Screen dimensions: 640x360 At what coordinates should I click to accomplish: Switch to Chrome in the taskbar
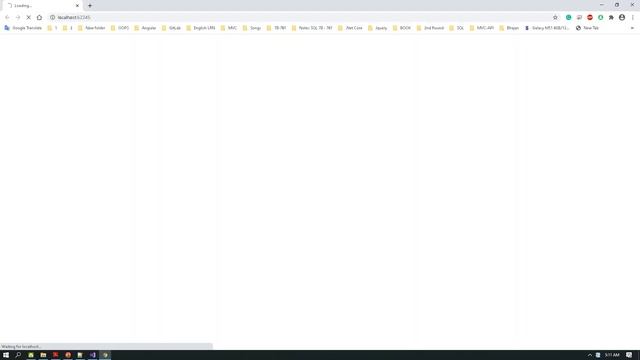(x=105, y=355)
